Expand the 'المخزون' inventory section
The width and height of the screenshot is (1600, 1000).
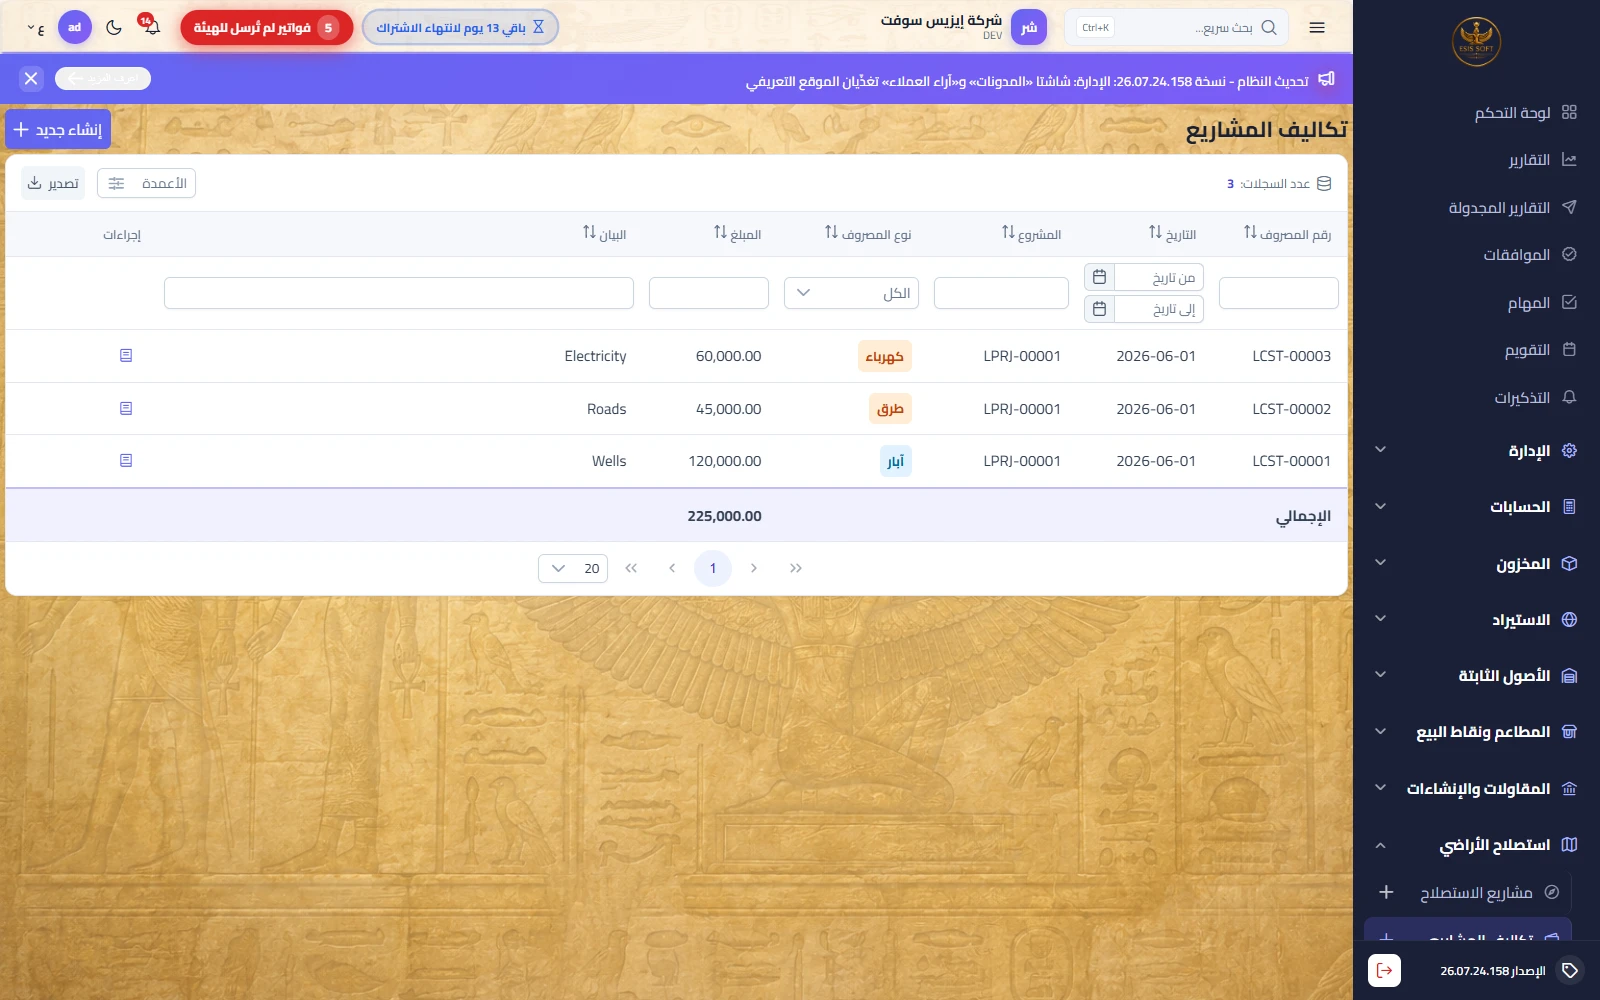pos(1476,563)
